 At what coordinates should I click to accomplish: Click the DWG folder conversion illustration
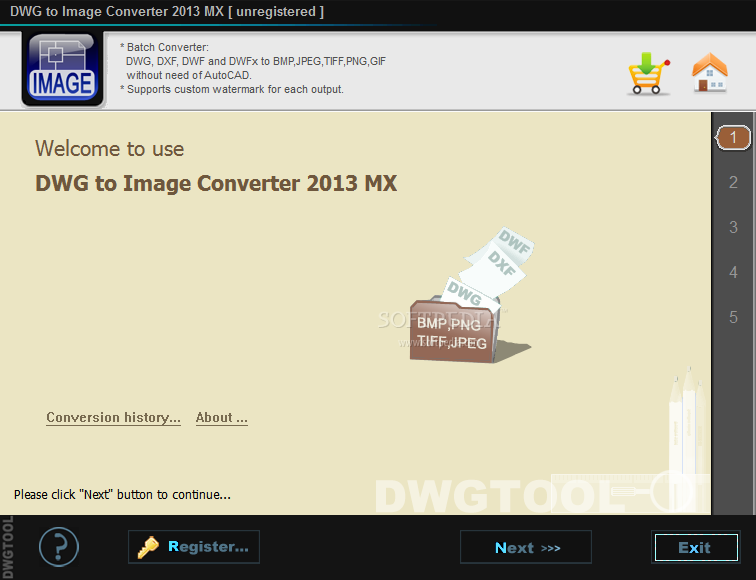click(x=470, y=295)
